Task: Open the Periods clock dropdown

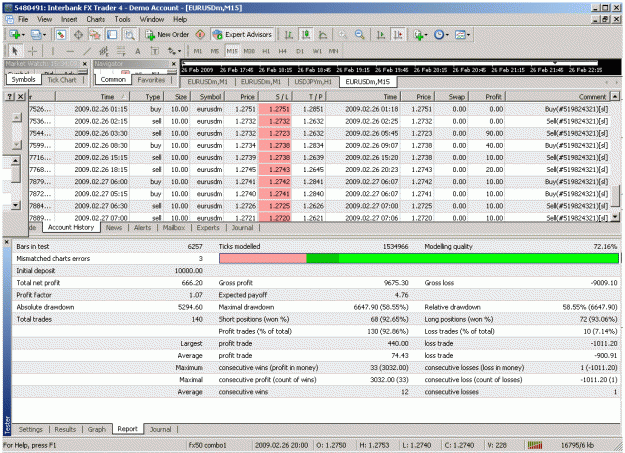Action: point(441,35)
